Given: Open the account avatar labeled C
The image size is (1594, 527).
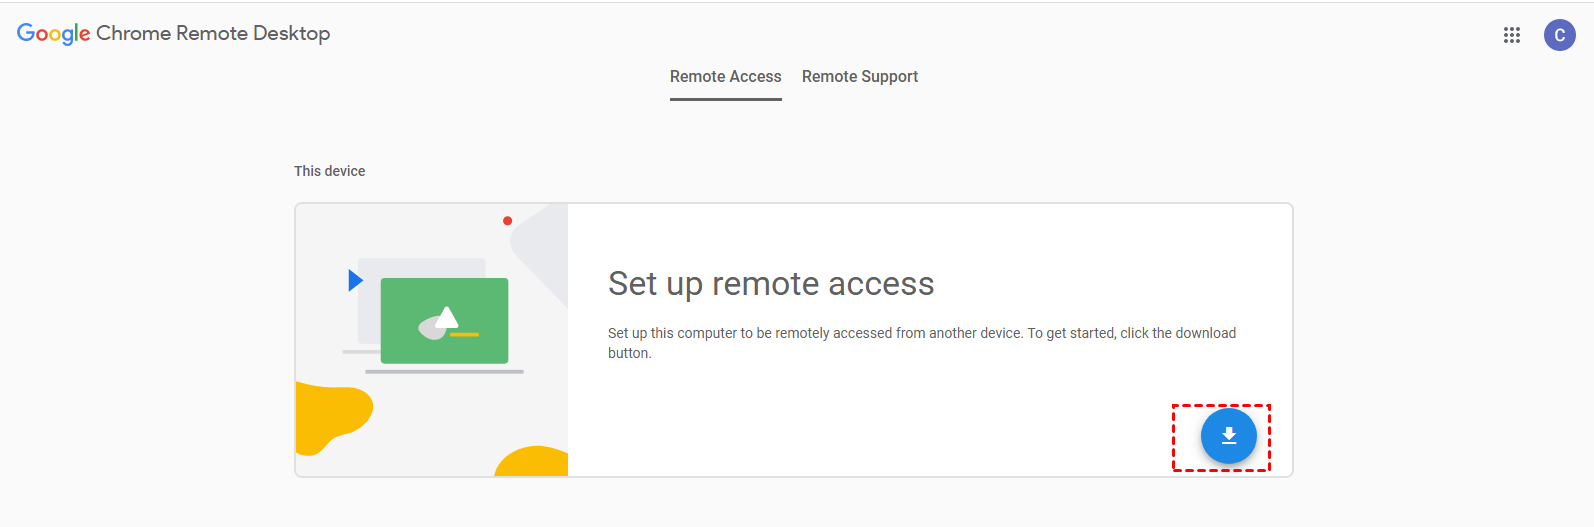Looking at the screenshot, I should point(1559,35).
